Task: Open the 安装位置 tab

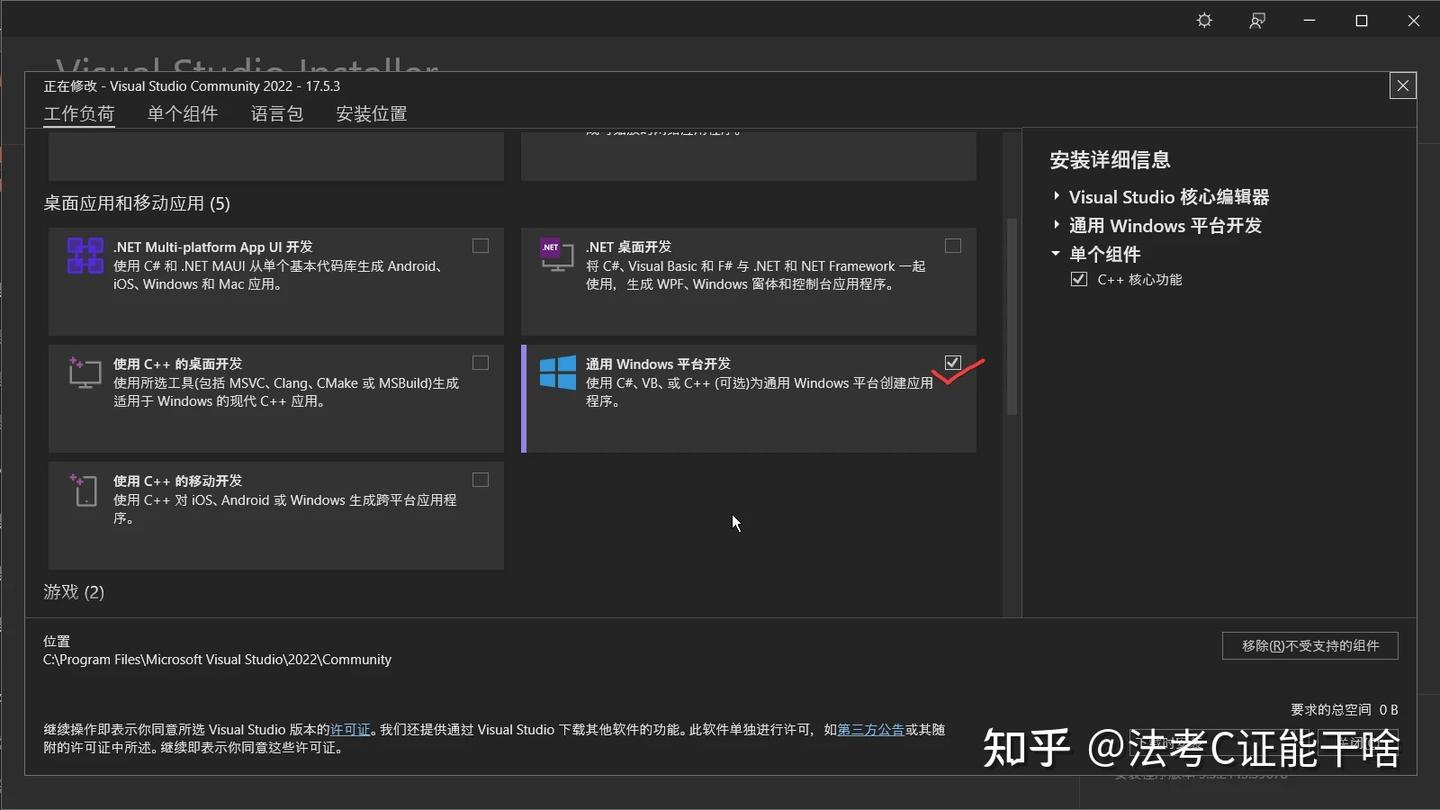Action: pyautogui.click(x=370, y=113)
